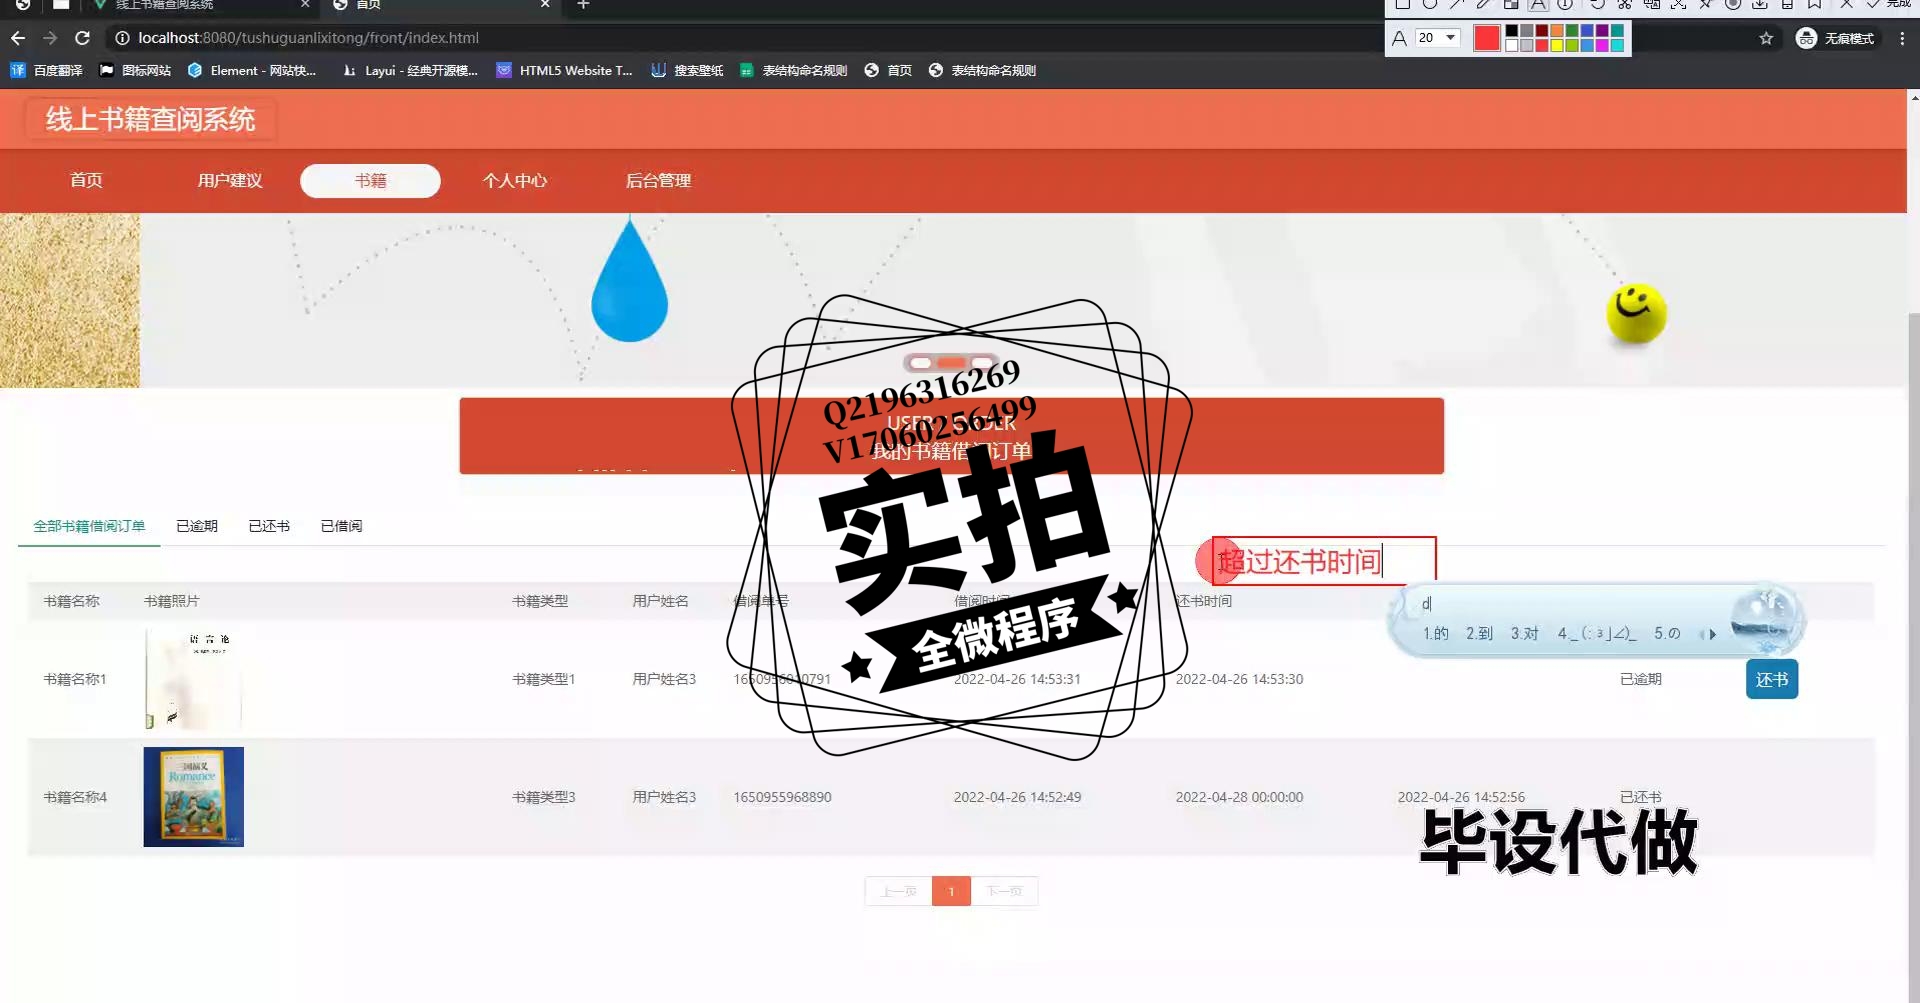Click the save screenshot download icon

1759,4
